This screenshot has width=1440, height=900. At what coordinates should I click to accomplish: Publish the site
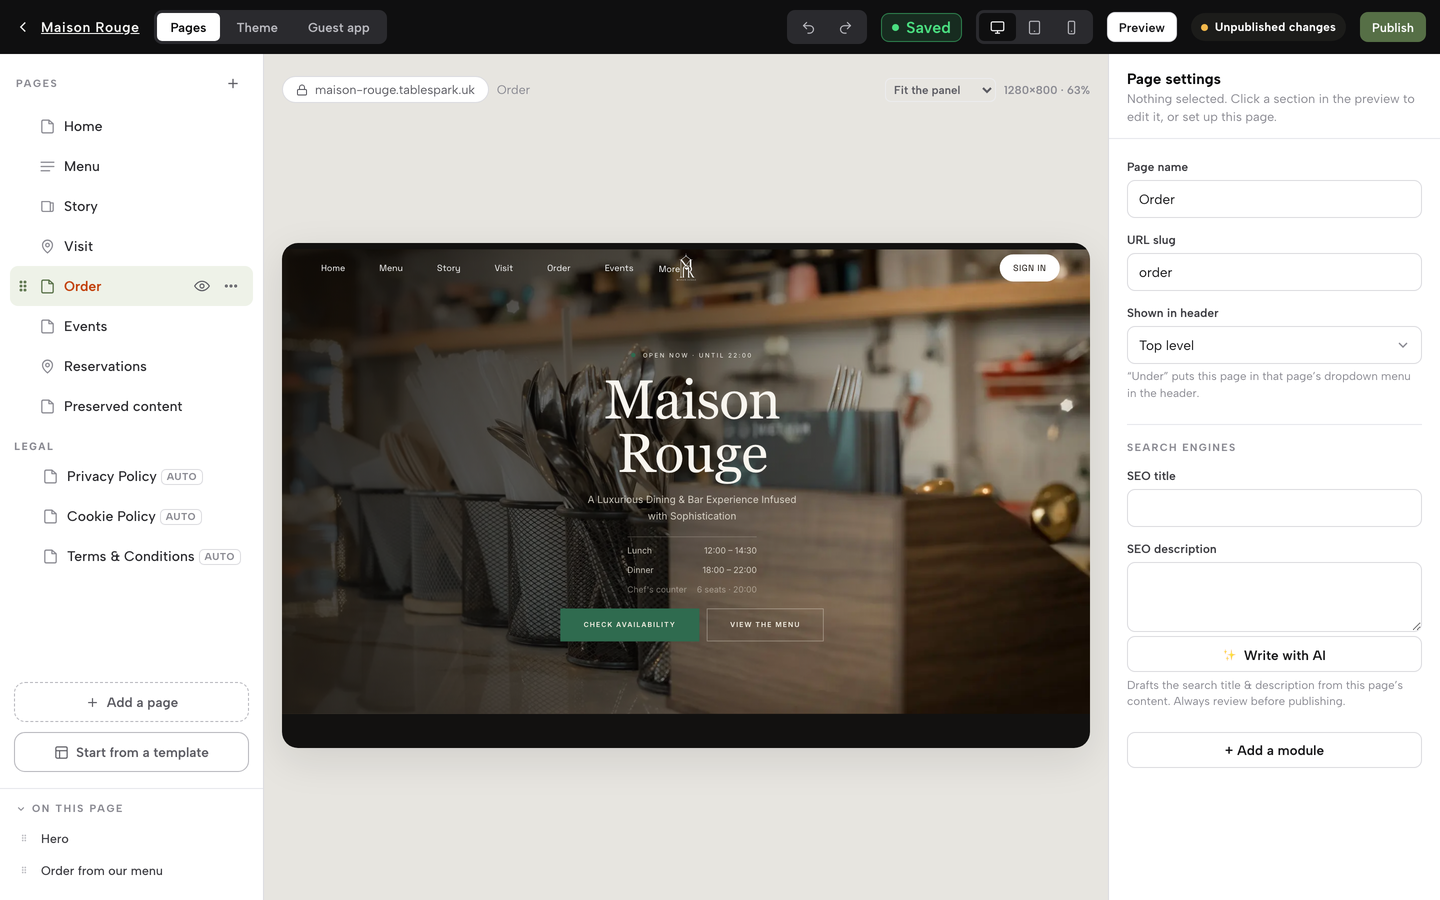pos(1392,27)
